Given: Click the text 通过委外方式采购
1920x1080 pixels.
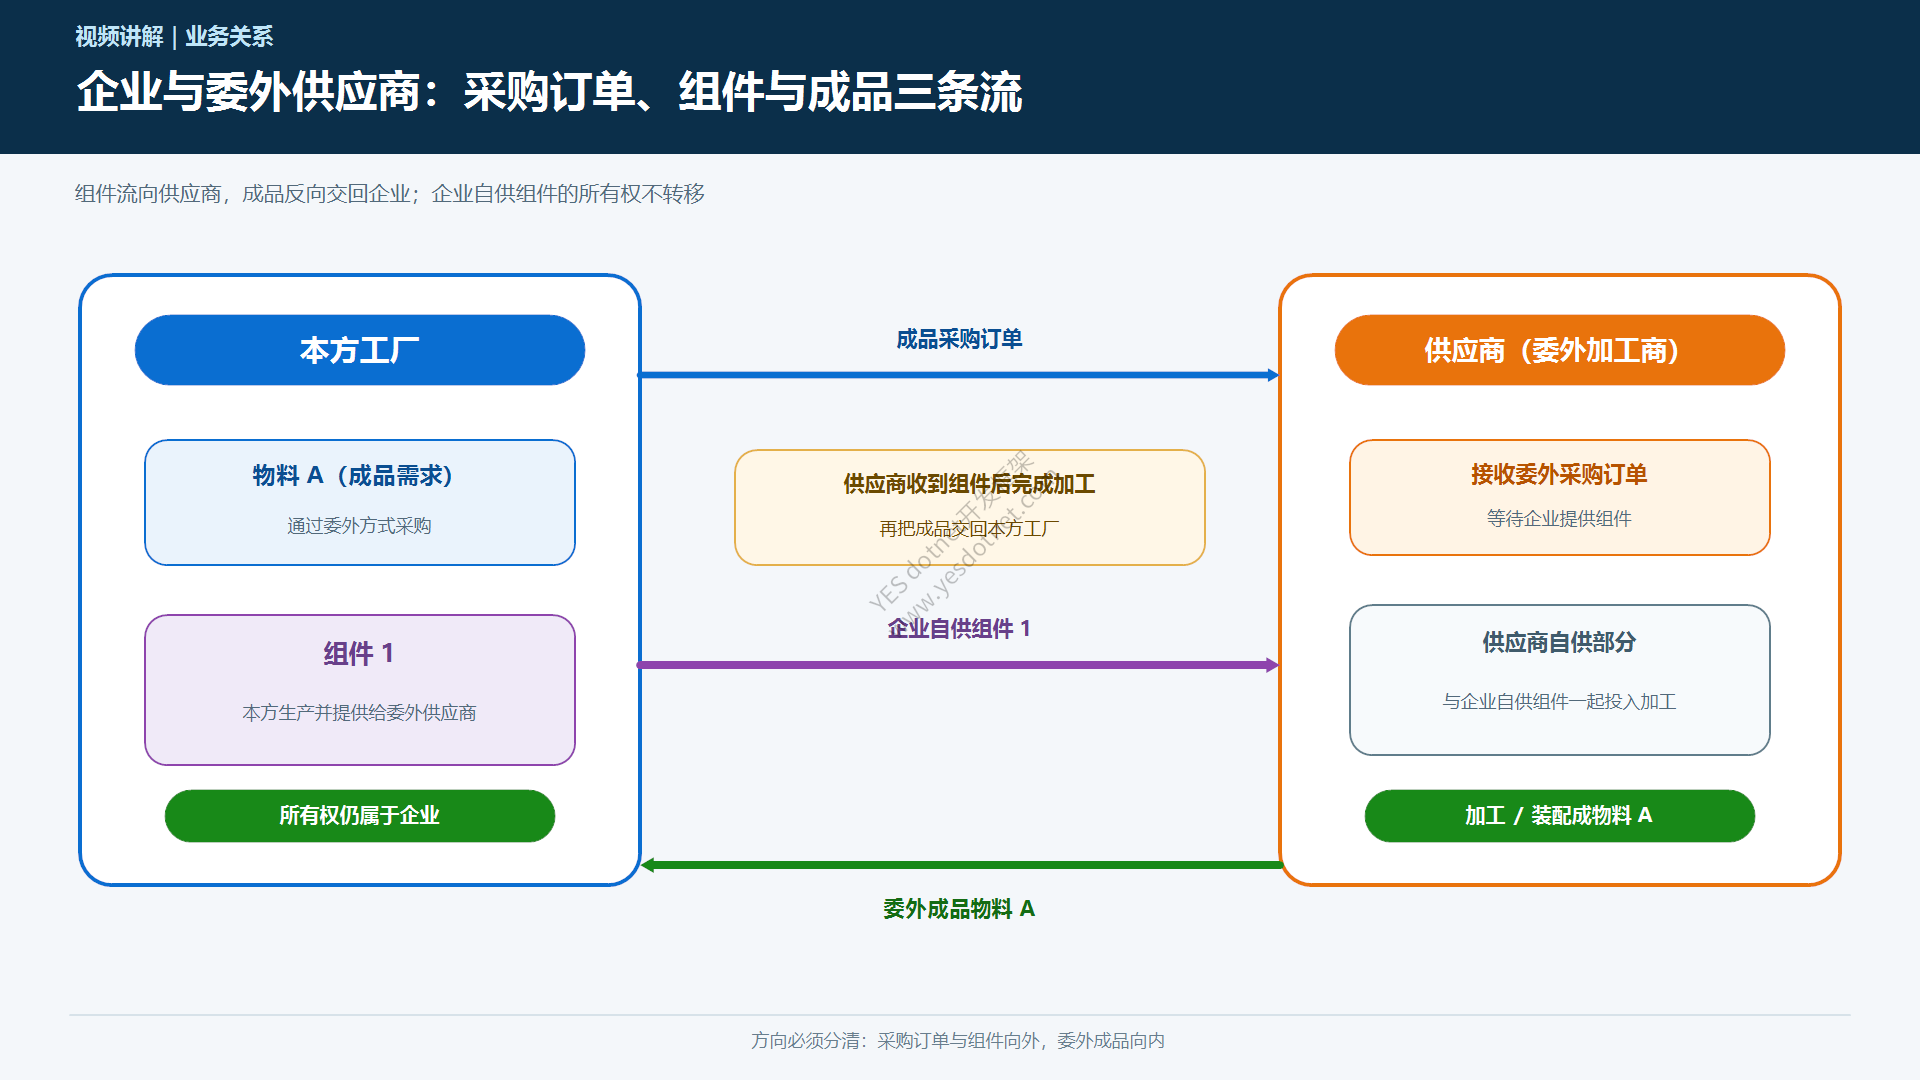Looking at the screenshot, I should (359, 526).
